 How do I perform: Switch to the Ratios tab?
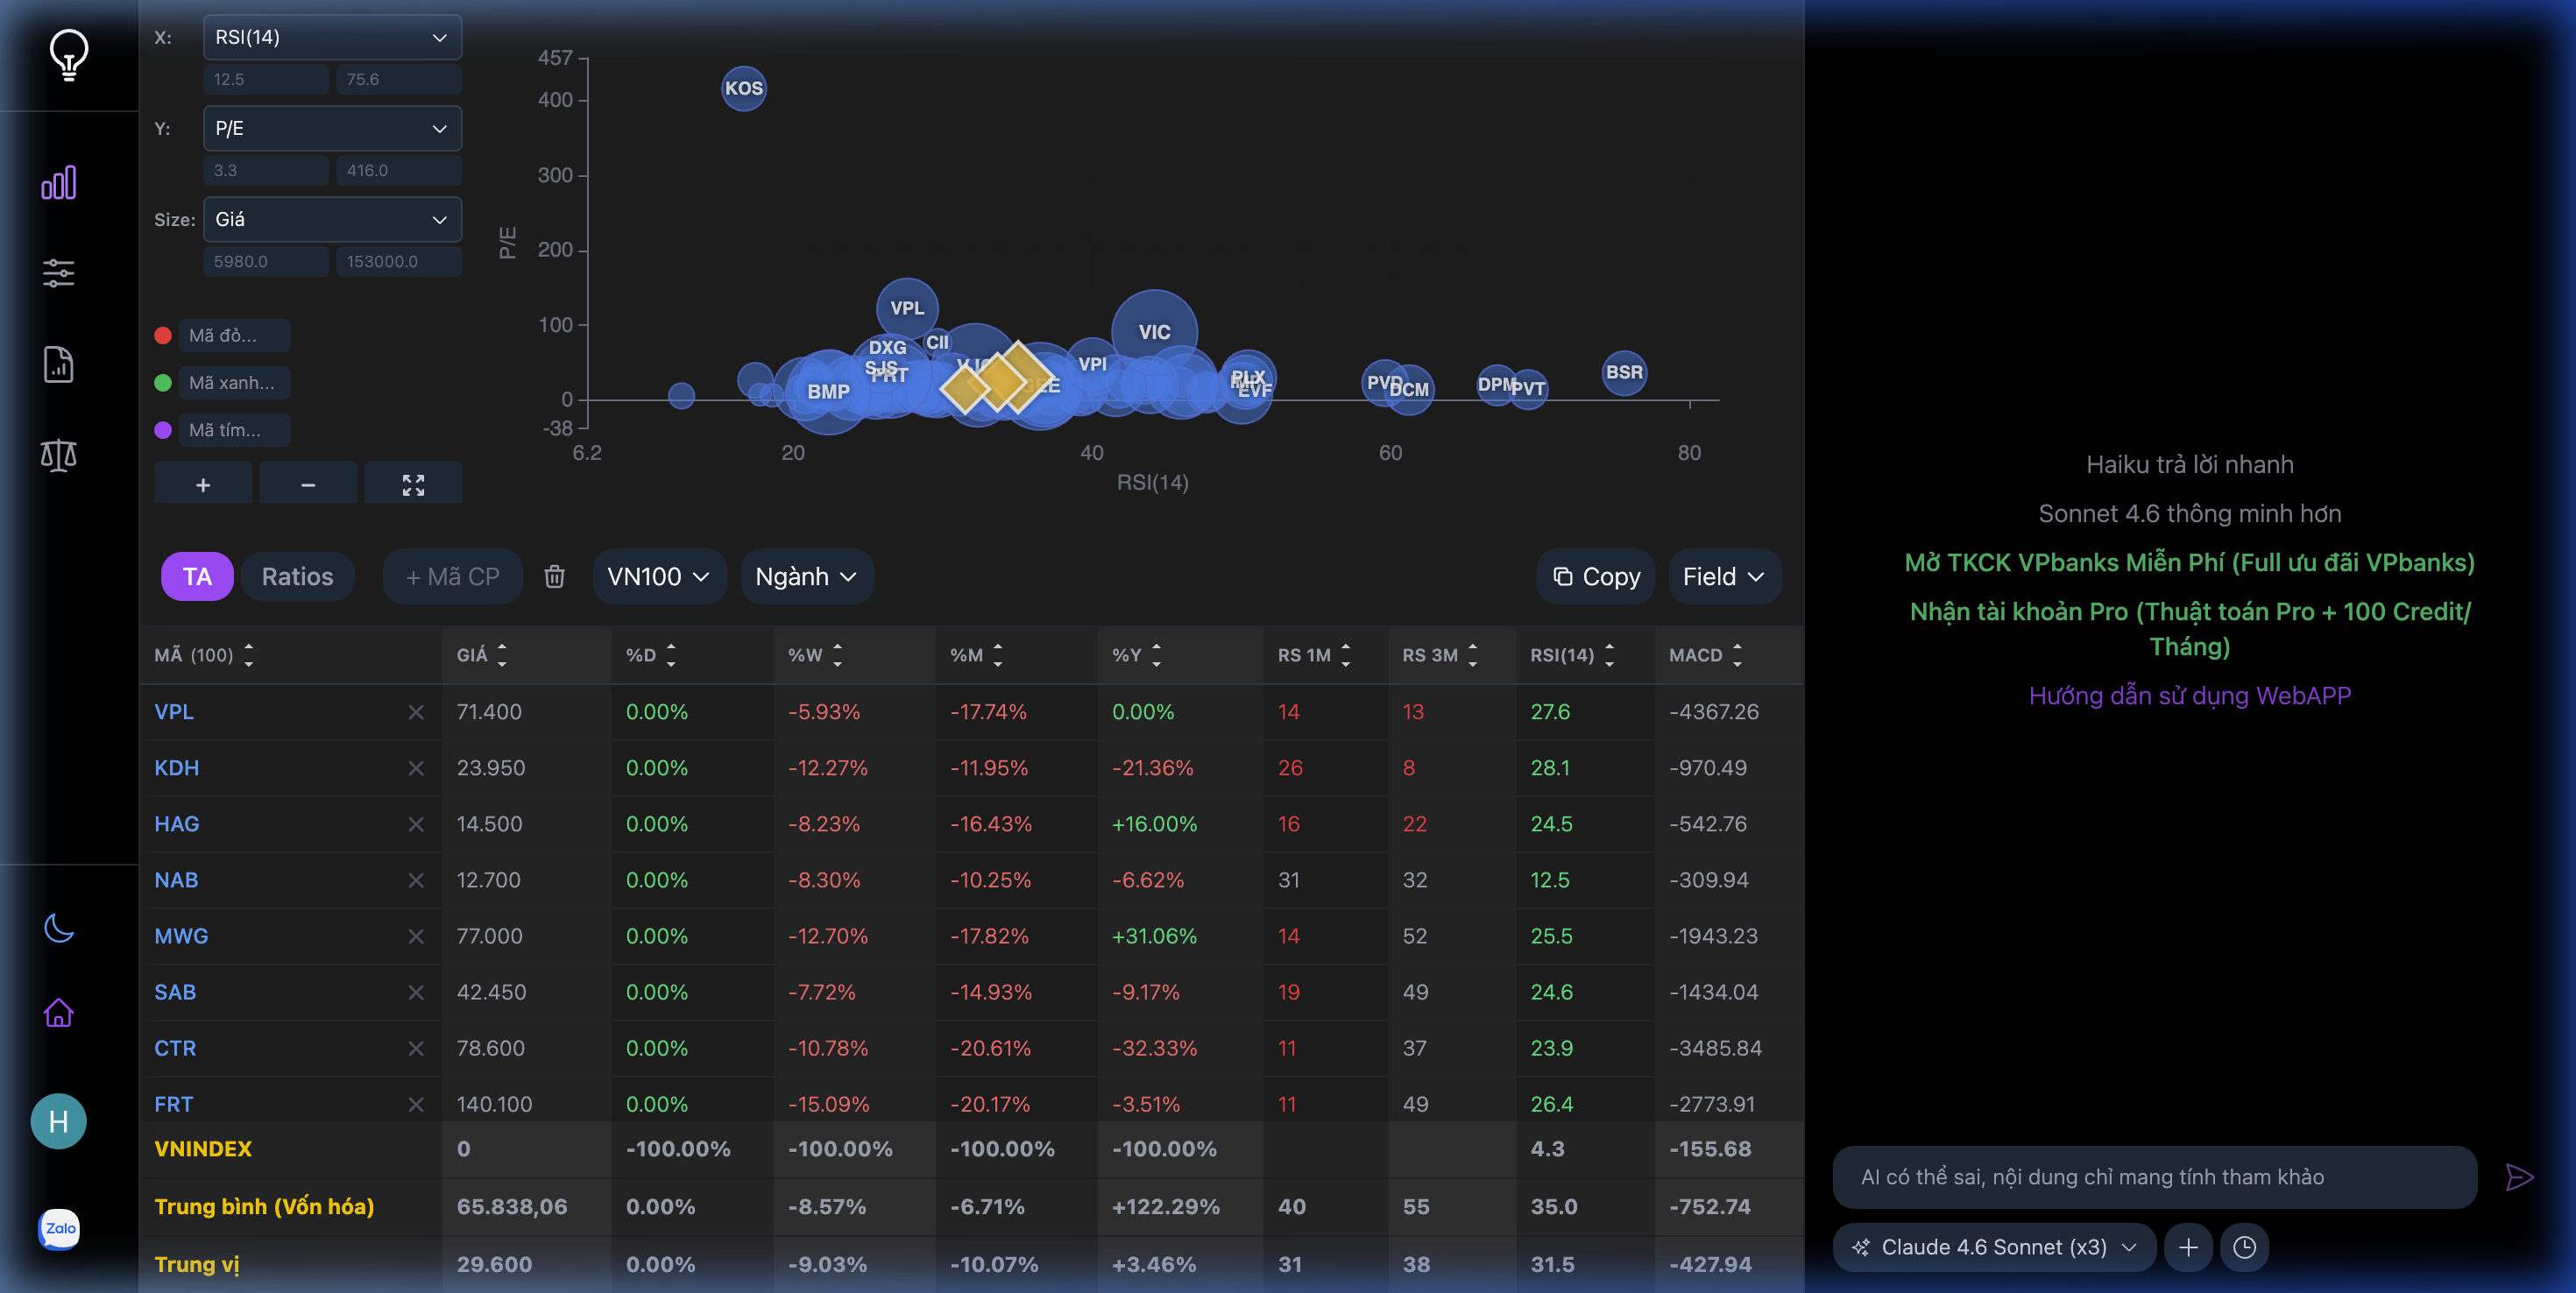pyautogui.click(x=297, y=577)
